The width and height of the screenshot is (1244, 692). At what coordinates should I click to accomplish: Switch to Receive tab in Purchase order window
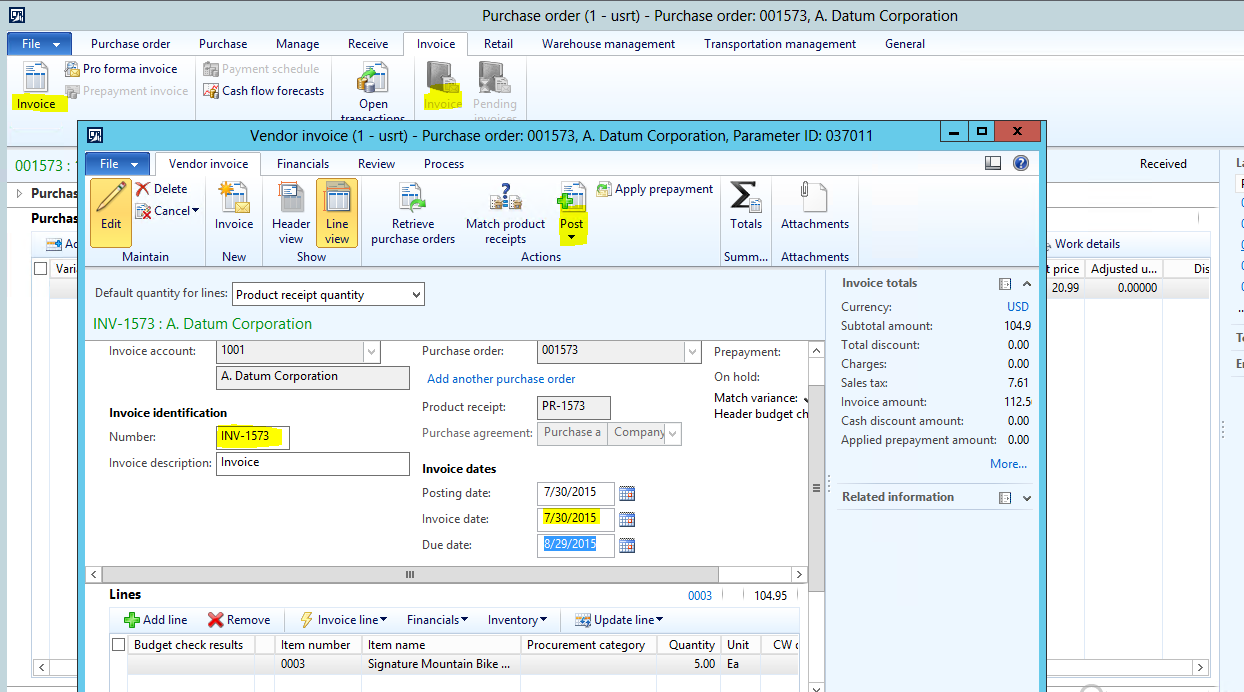point(368,44)
